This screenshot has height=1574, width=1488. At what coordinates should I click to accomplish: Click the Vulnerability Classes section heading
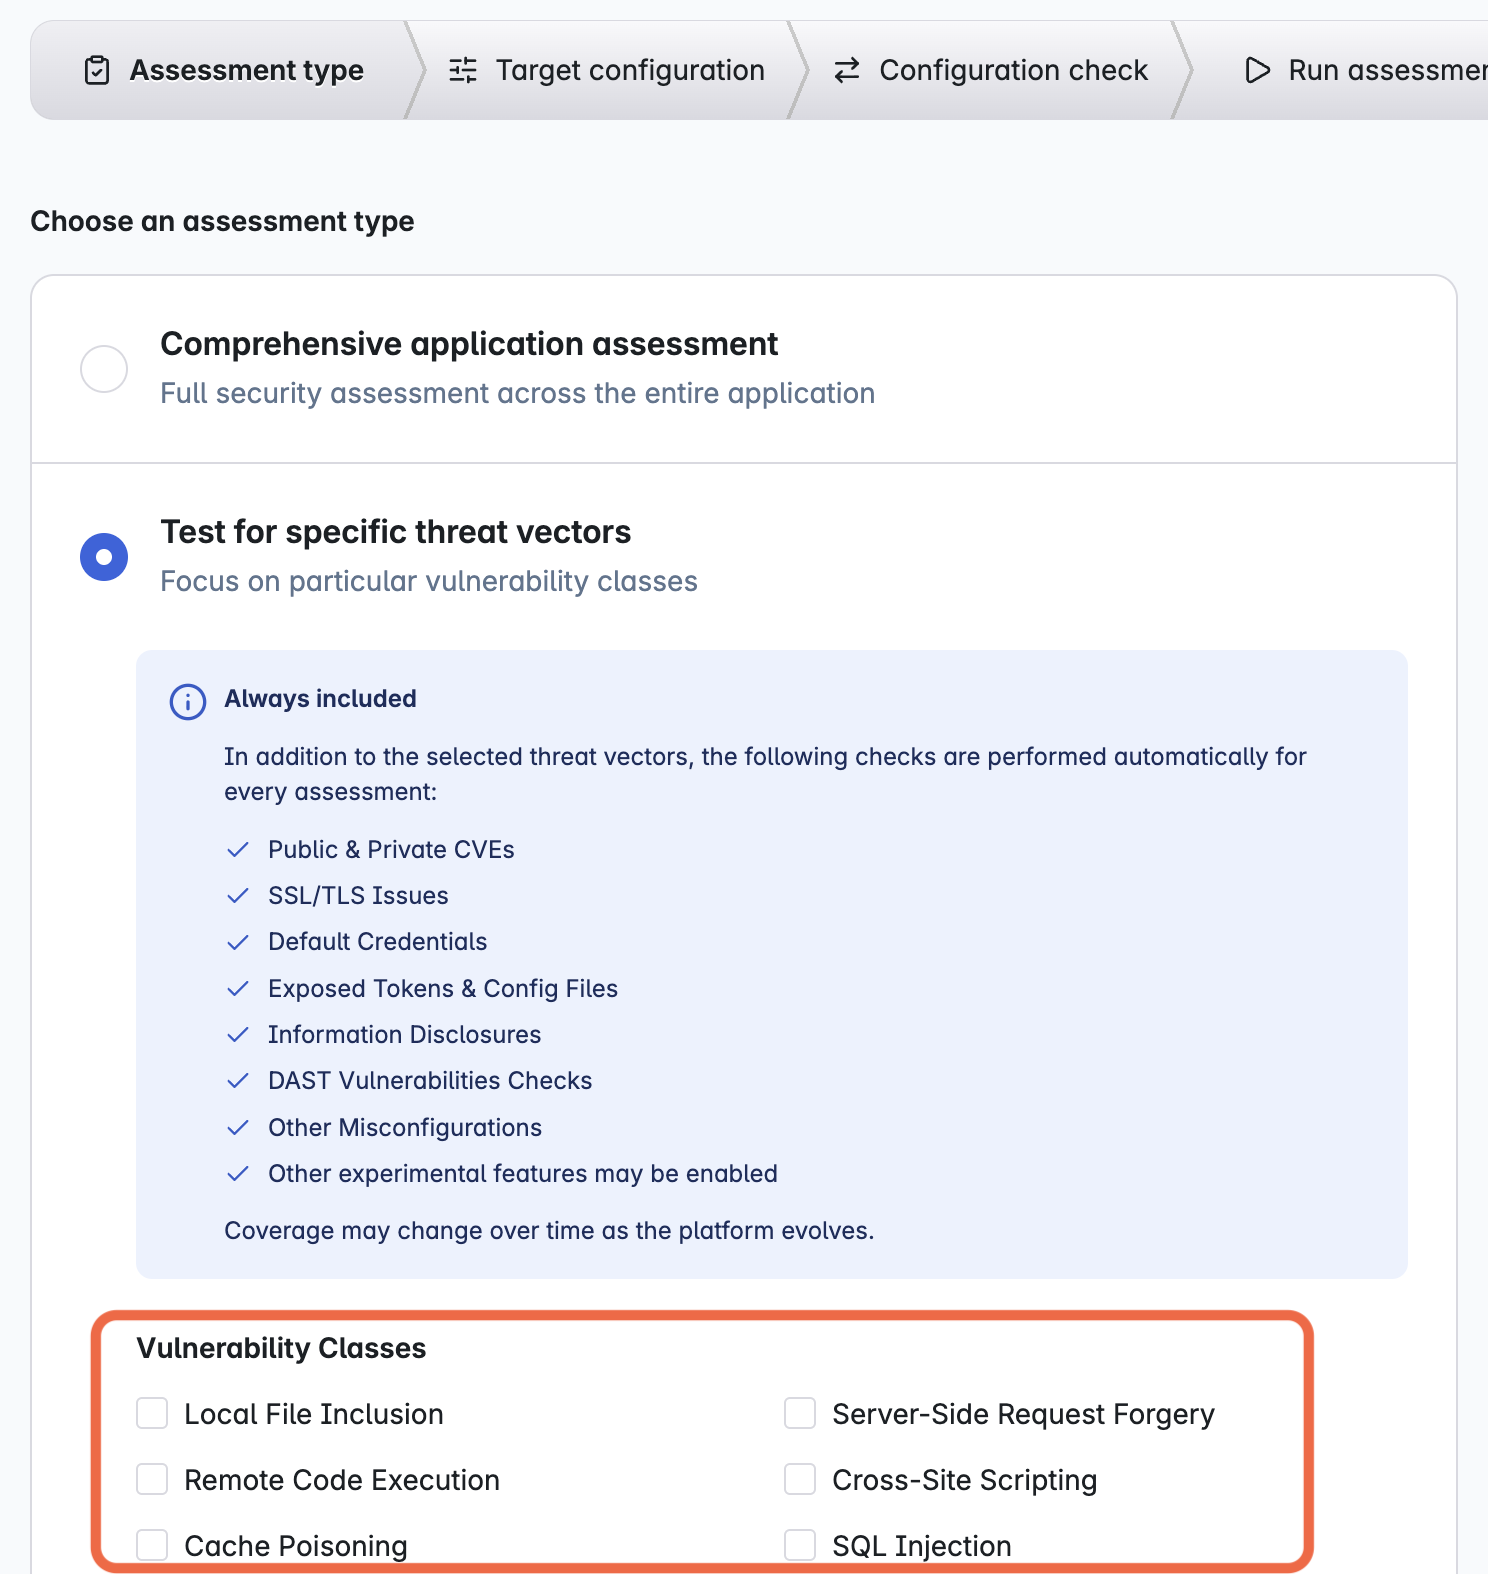pos(283,1348)
